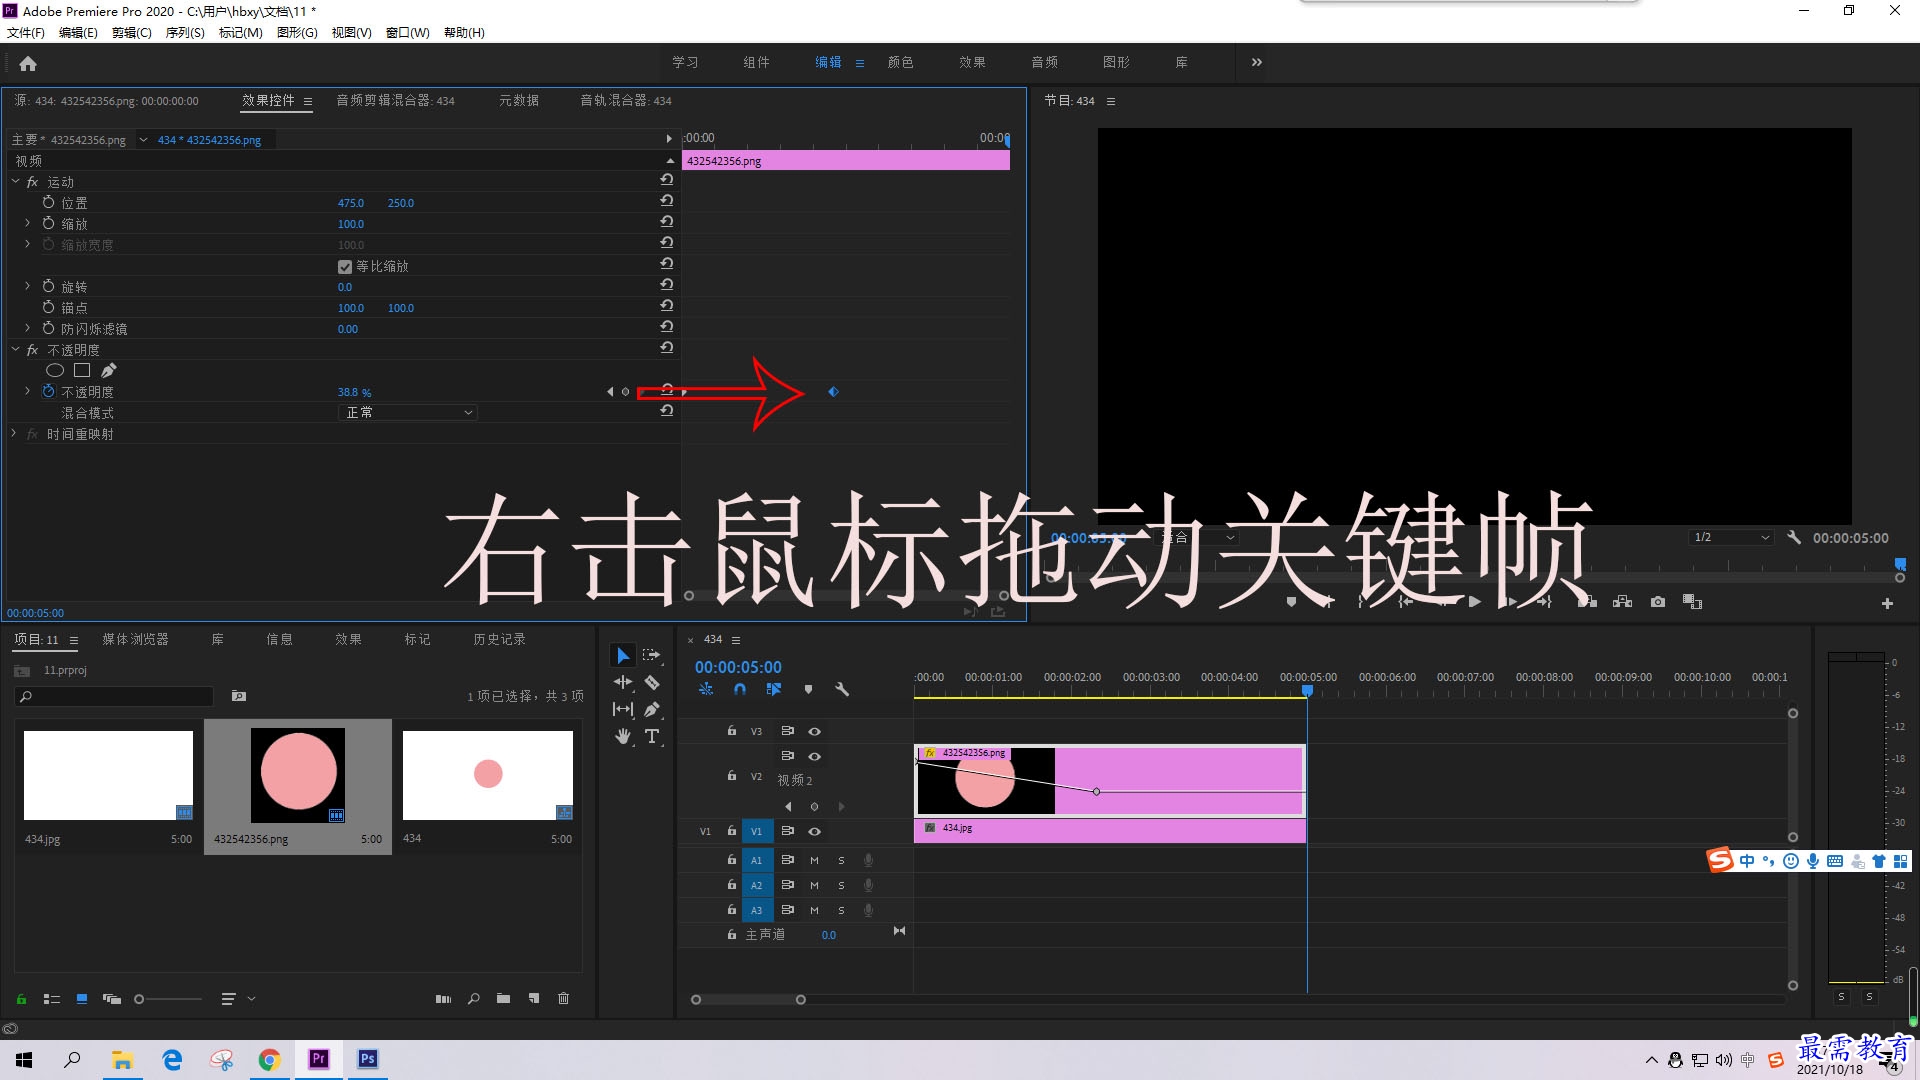Solo audio track A2
The image size is (1920, 1080).
[841, 885]
